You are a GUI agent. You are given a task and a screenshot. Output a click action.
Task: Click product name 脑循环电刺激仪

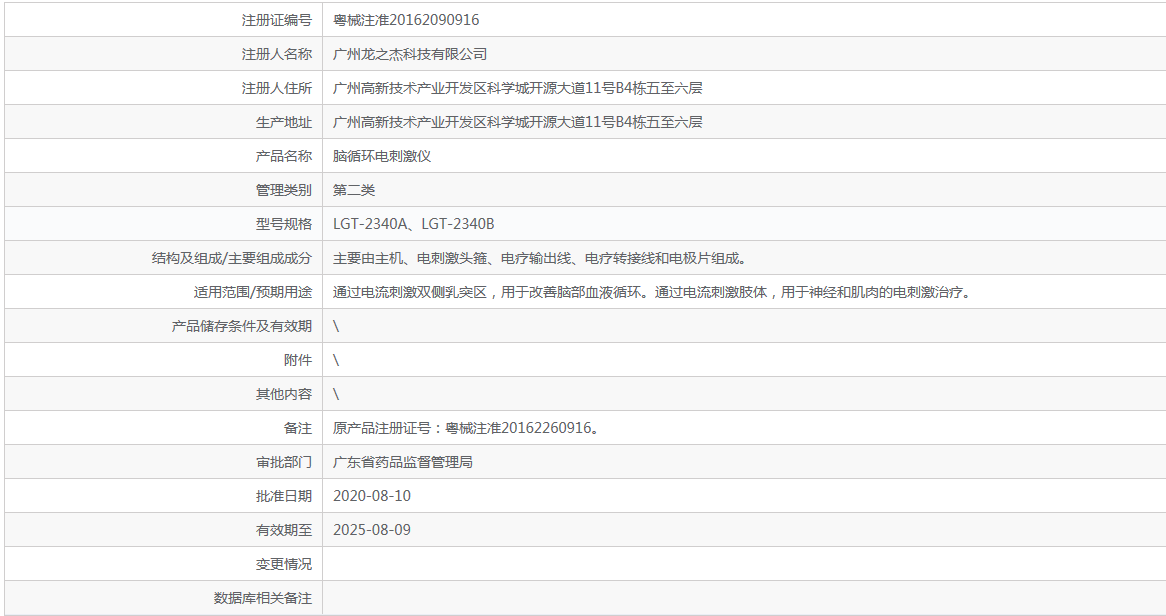tap(381, 156)
